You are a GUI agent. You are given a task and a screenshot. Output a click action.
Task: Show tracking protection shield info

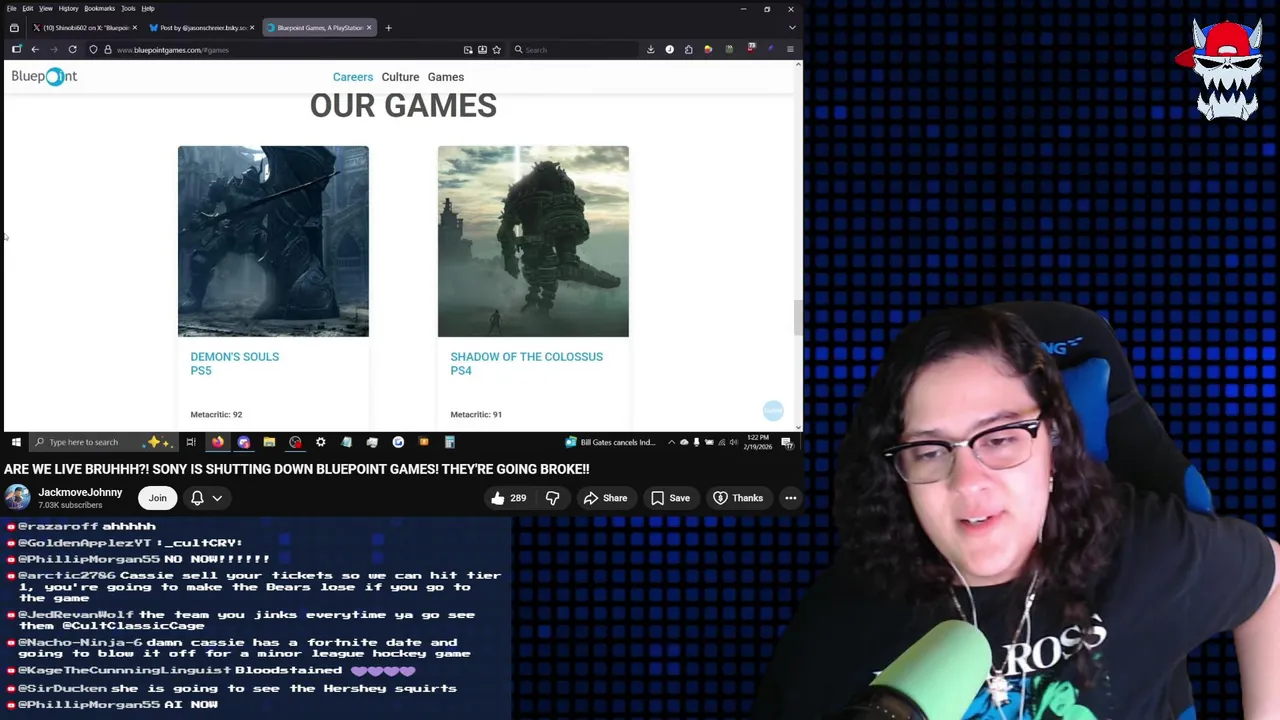pyautogui.click(x=93, y=49)
